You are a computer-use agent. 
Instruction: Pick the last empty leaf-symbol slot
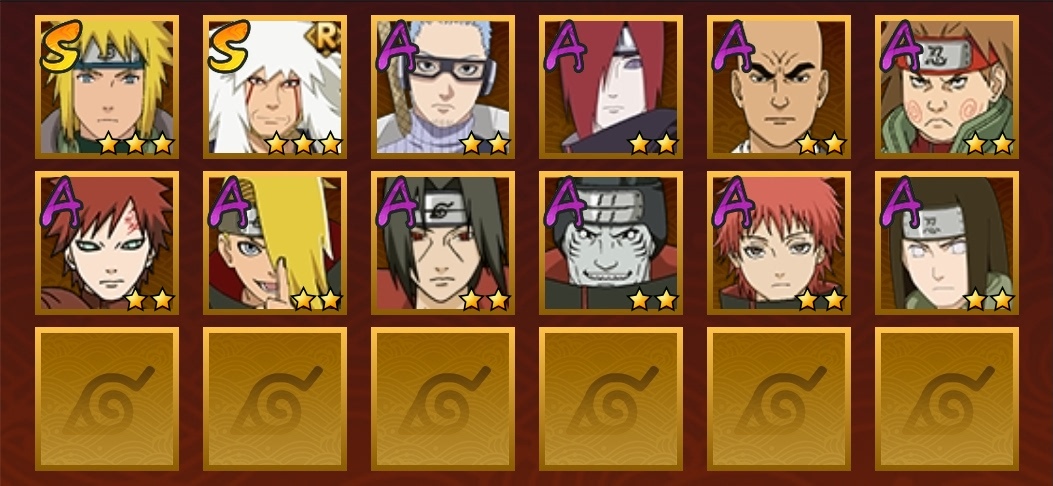click(947, 399)
